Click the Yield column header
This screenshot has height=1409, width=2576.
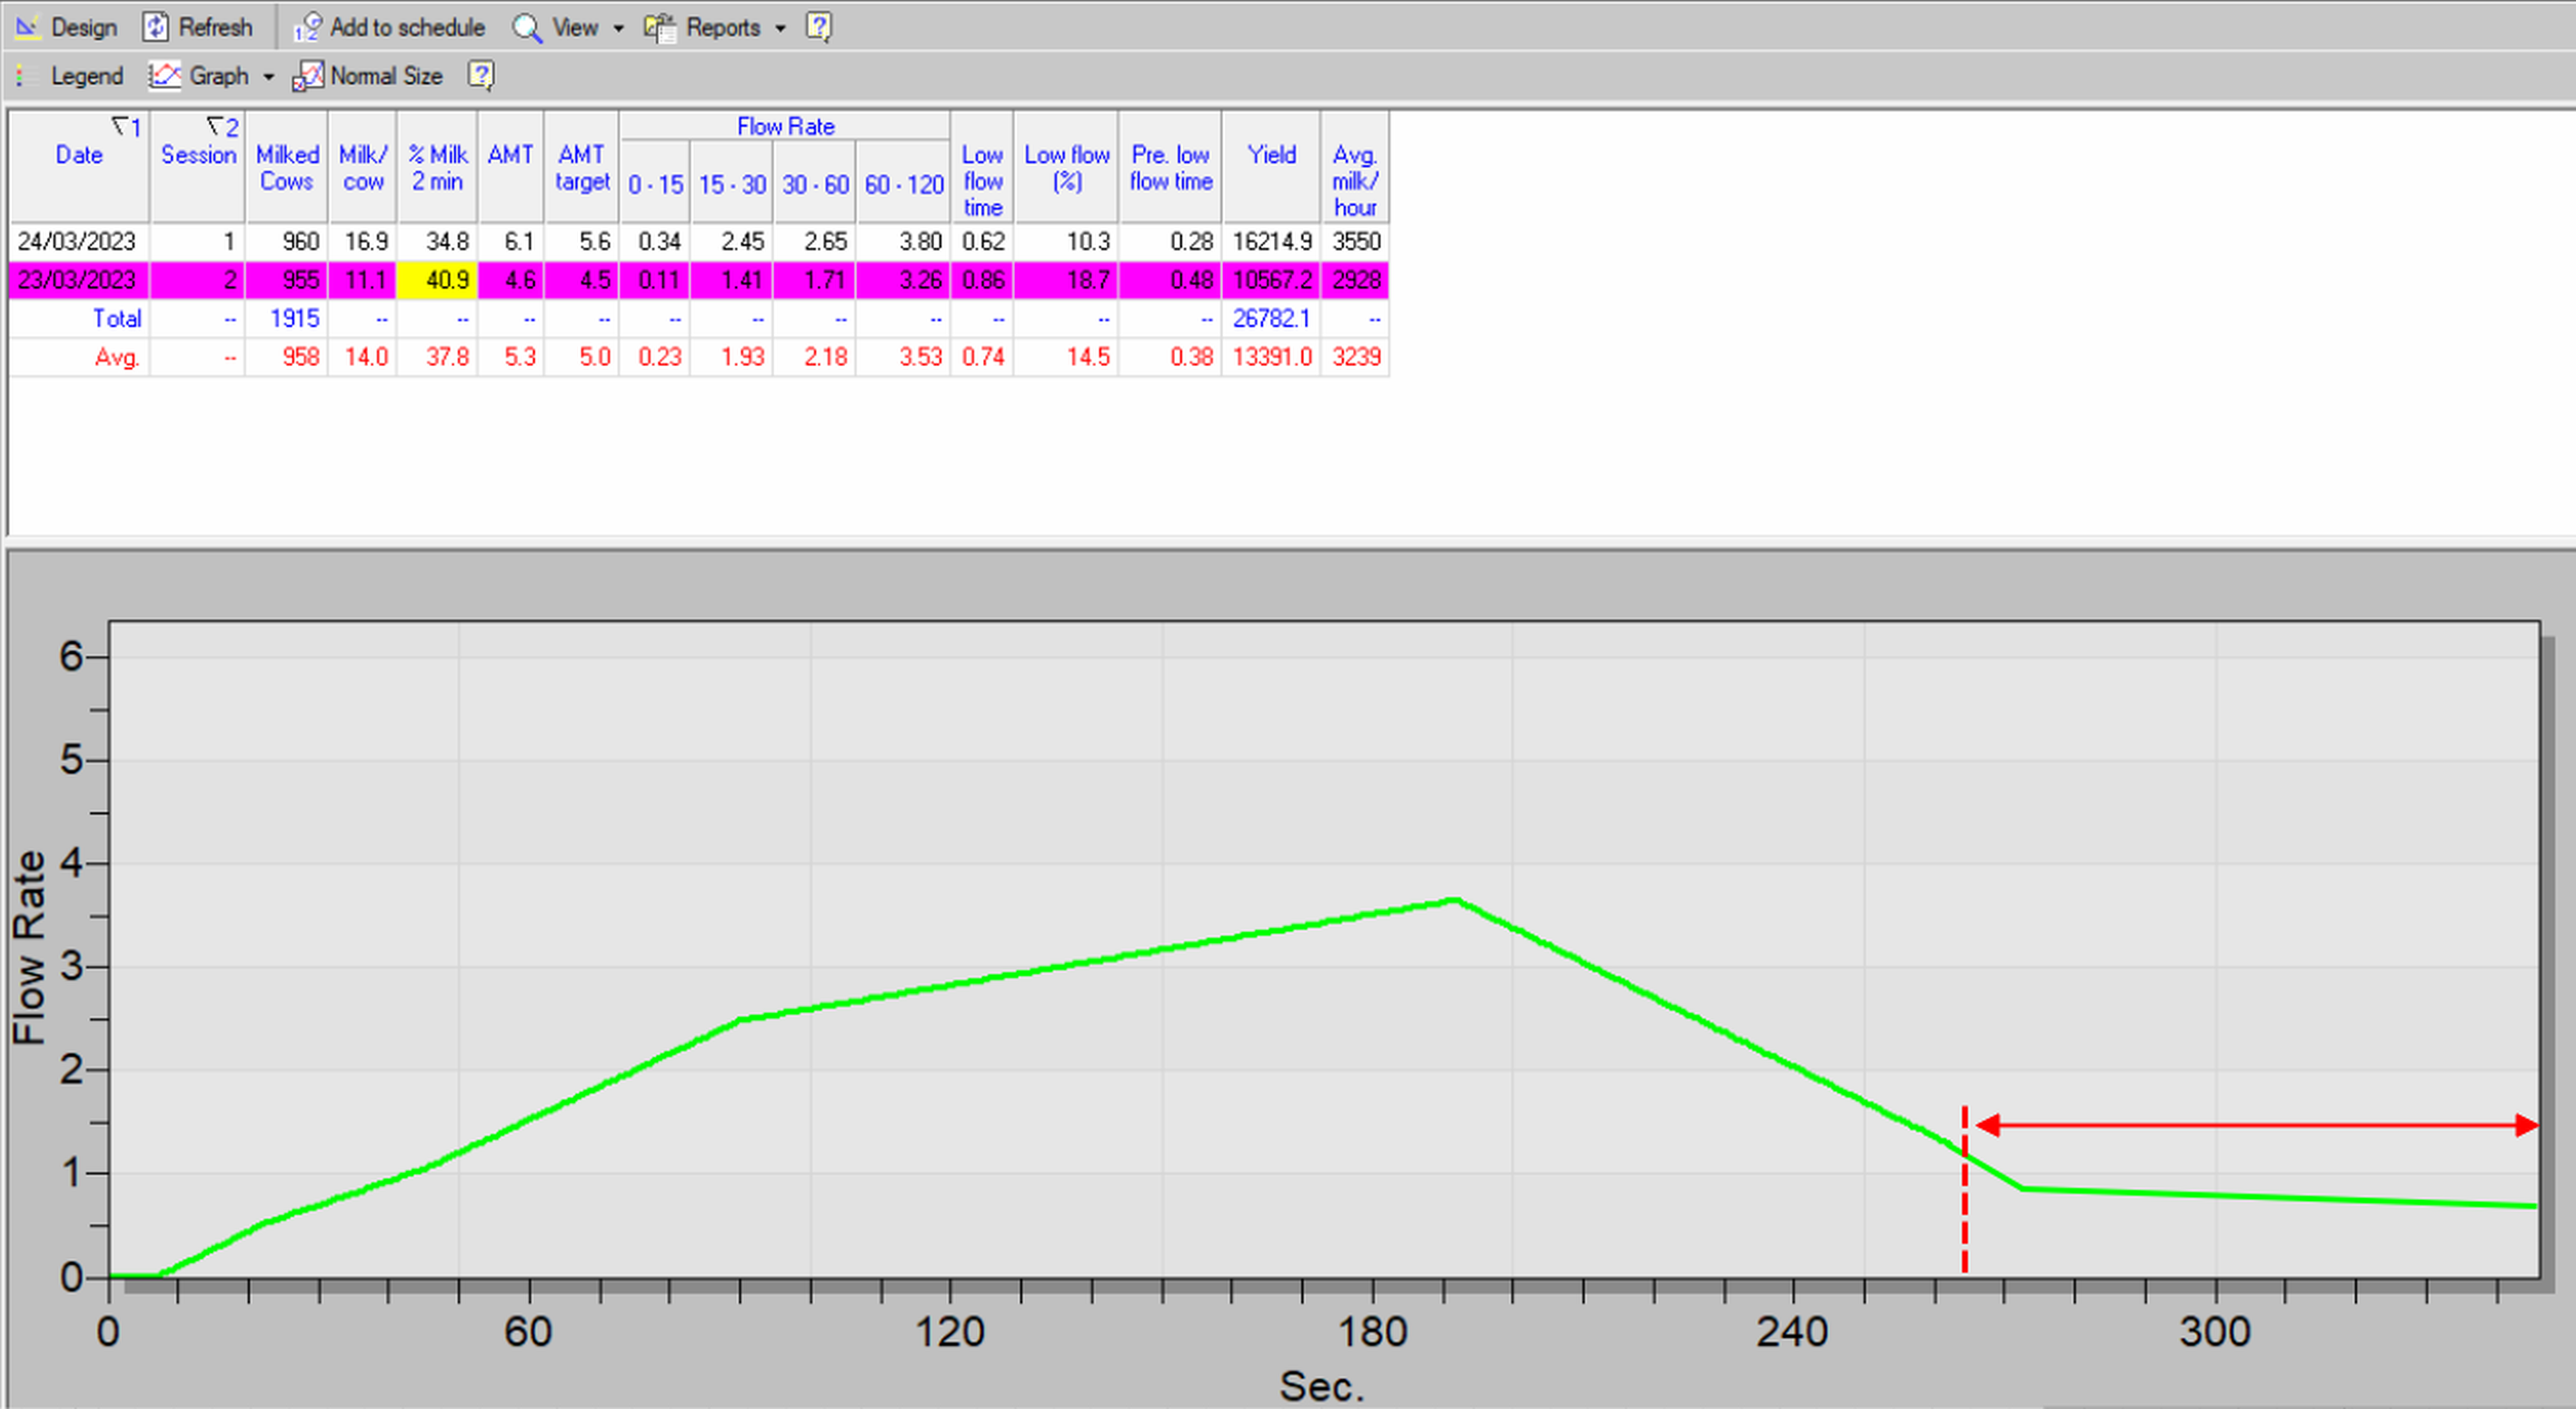point(1271,155)
